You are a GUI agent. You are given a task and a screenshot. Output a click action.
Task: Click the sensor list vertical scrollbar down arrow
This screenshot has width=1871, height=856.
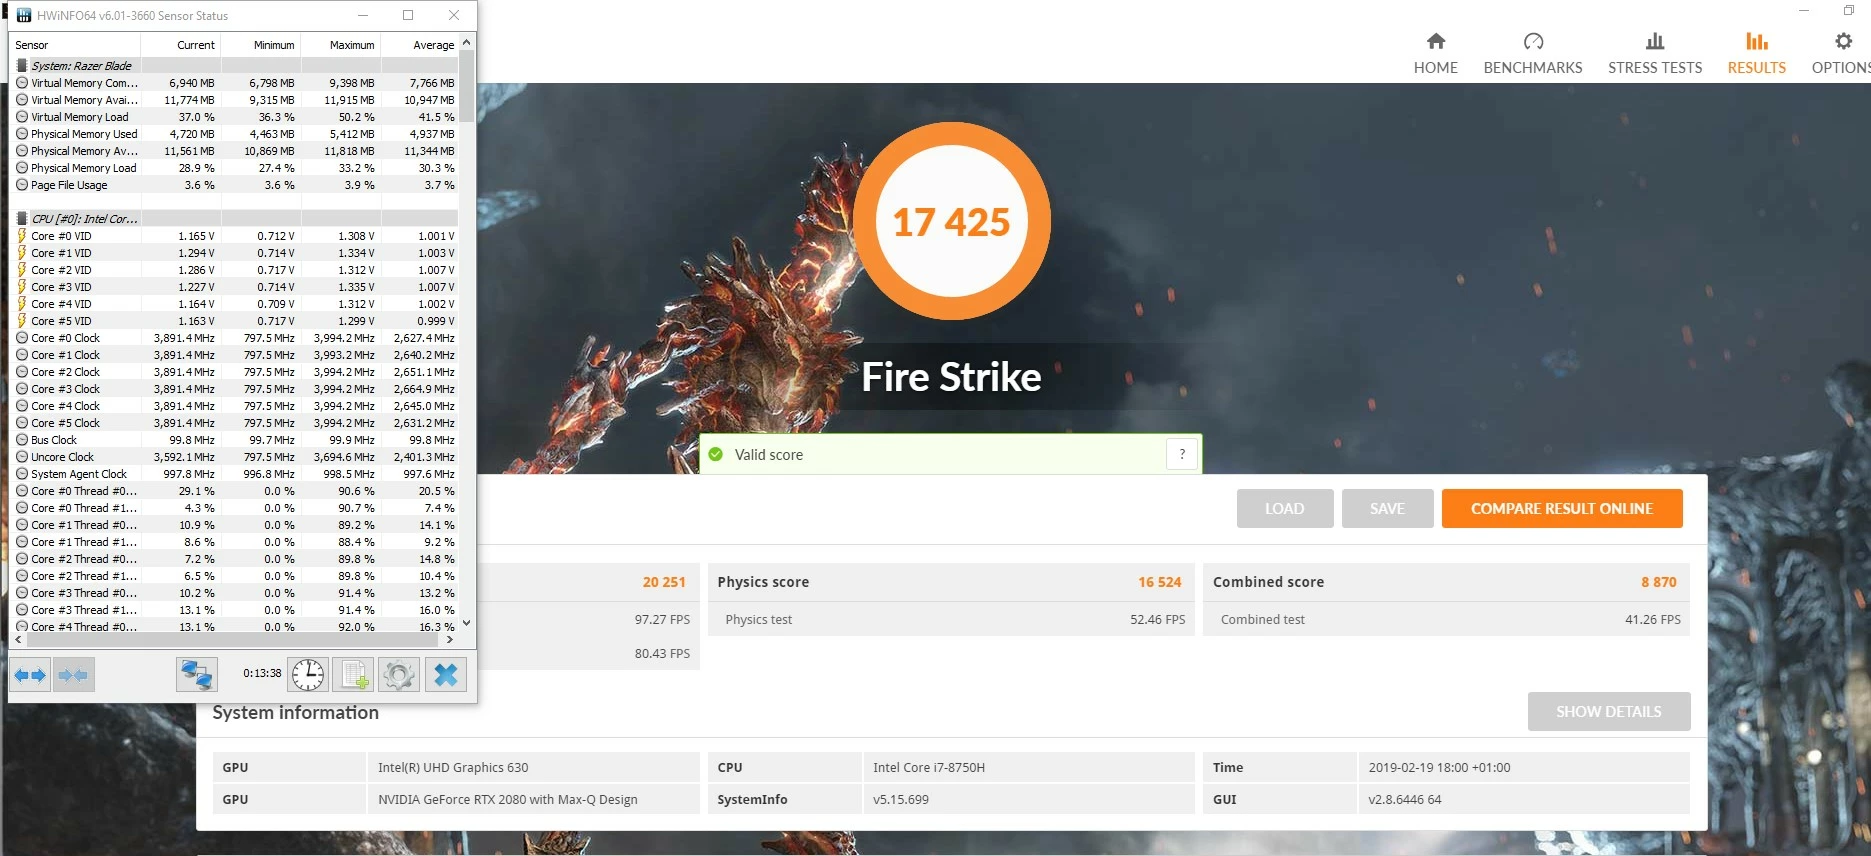466,623
